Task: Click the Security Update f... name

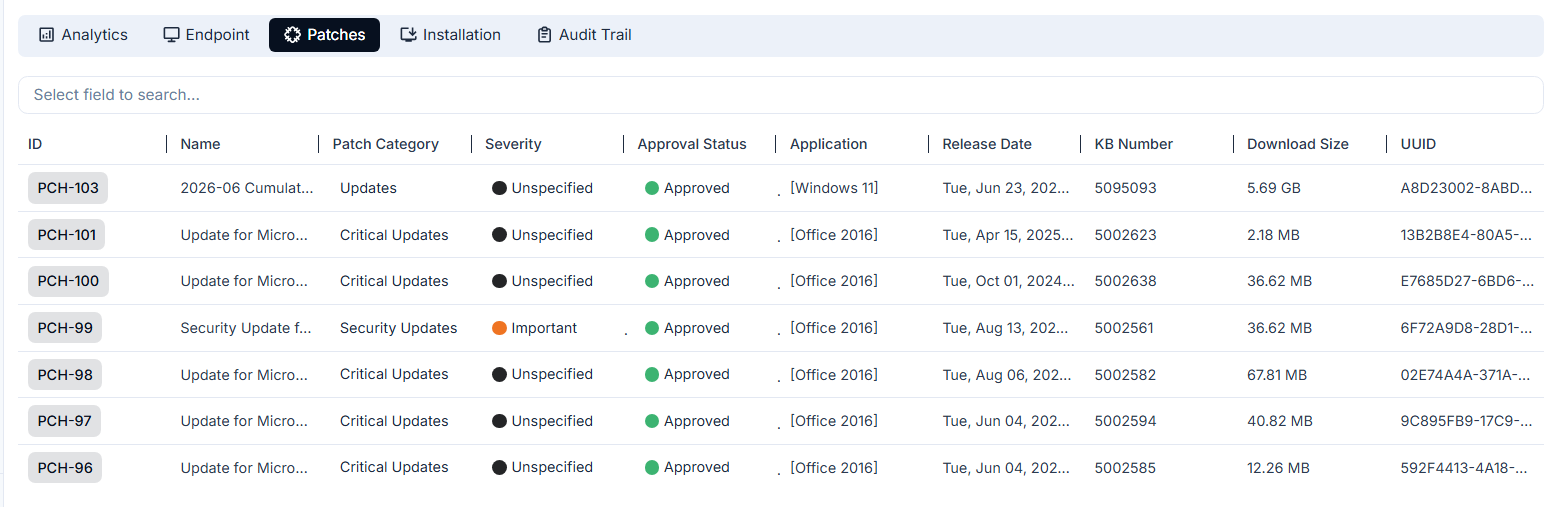Action: [x=246, y=328]
